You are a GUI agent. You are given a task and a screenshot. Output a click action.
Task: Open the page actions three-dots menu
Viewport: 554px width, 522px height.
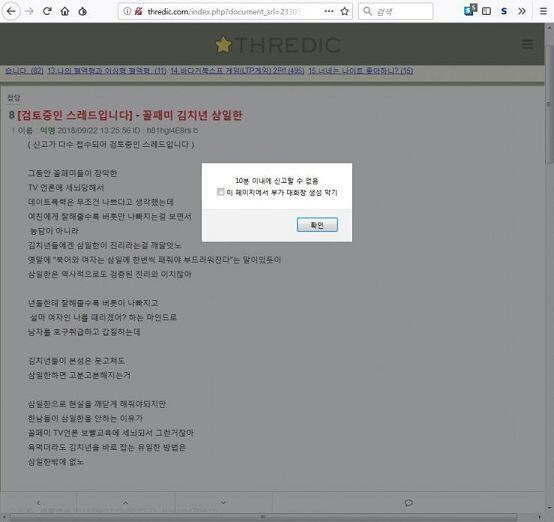tap(329, 11)
